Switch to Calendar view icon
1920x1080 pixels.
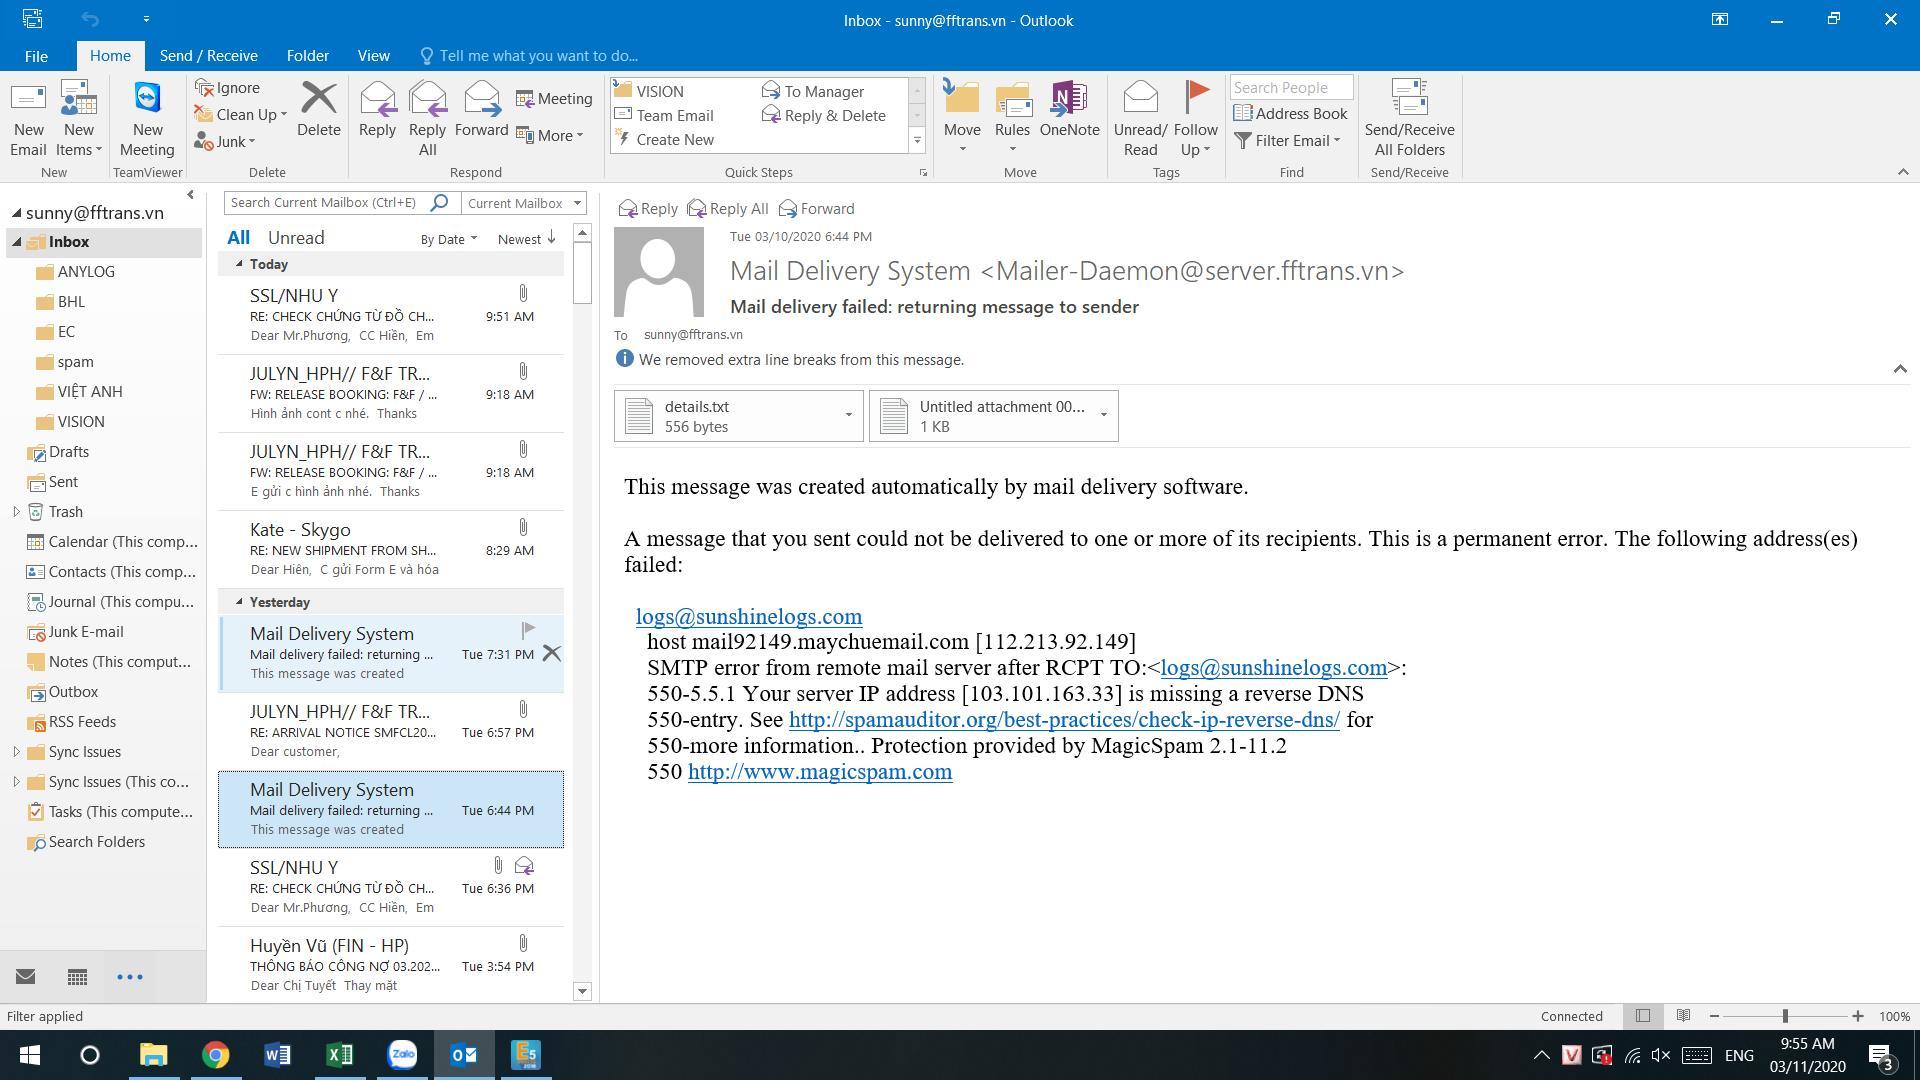click(77, 977)
